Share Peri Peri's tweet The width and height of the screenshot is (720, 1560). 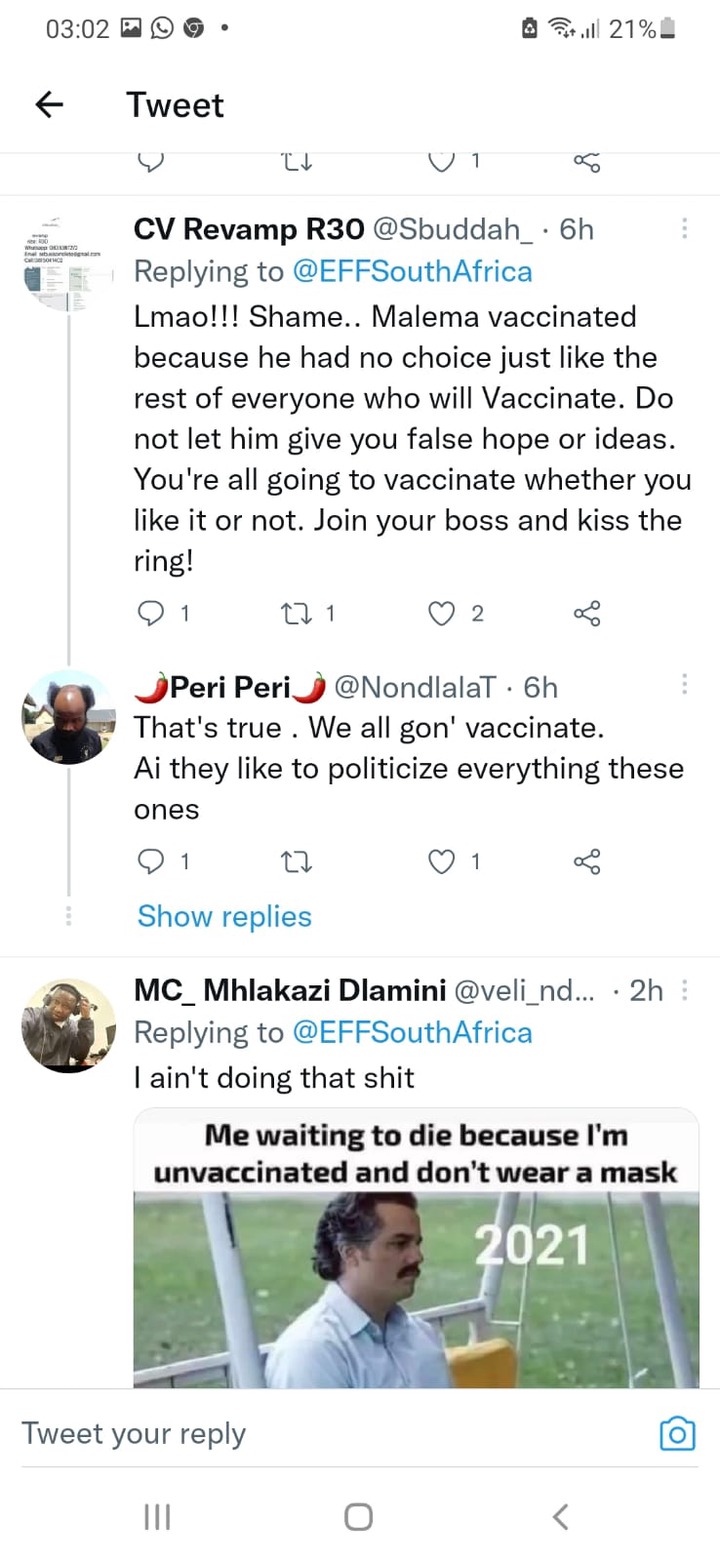(x=587, y=861)
